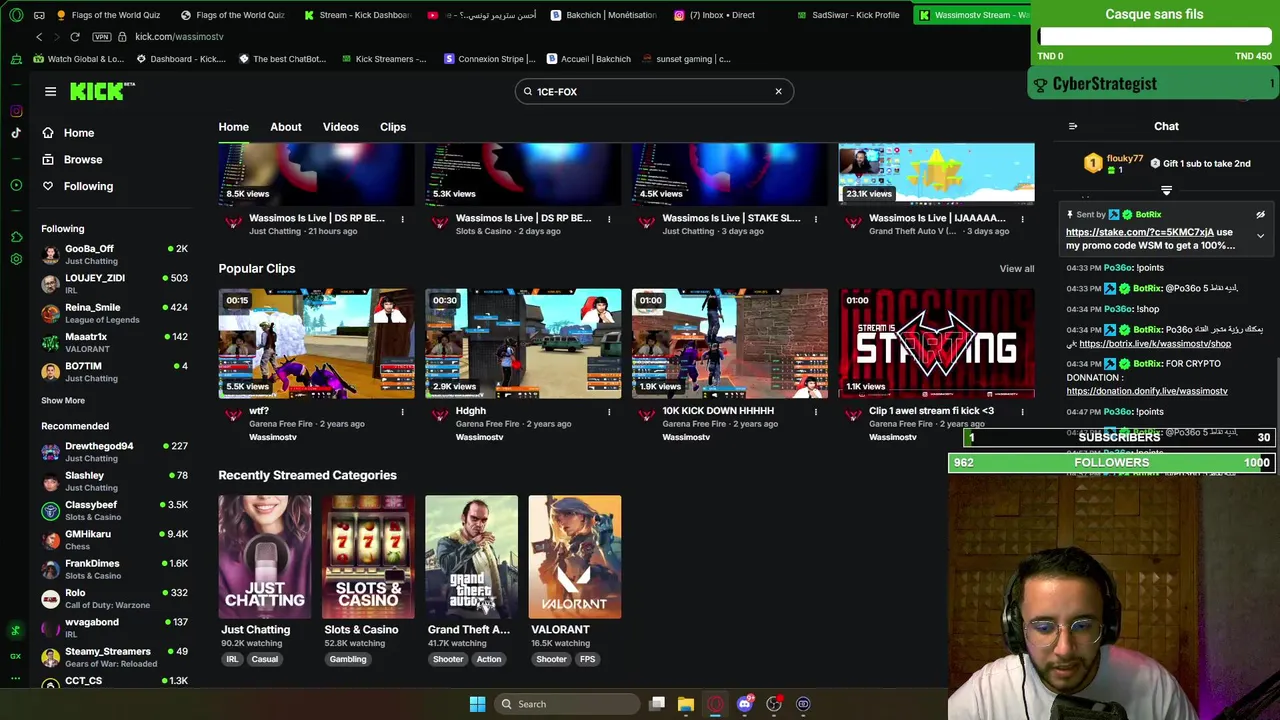Toggle the browser VPN badge

(x=101, y=37)
